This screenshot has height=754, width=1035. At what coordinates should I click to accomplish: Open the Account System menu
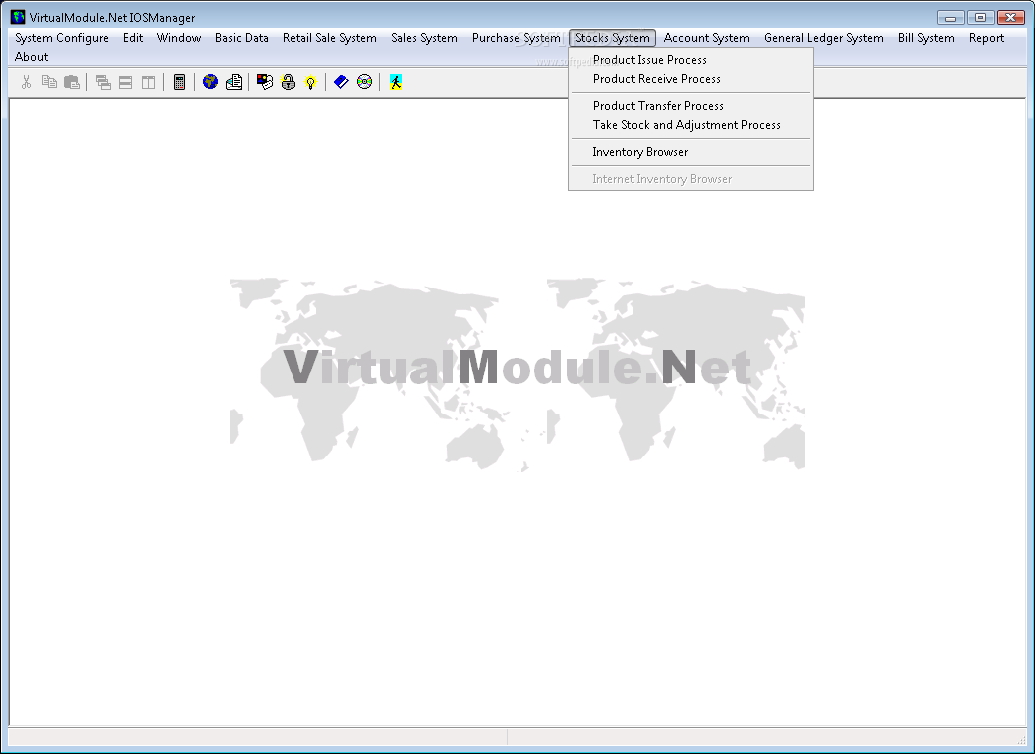tap(706, 38)
